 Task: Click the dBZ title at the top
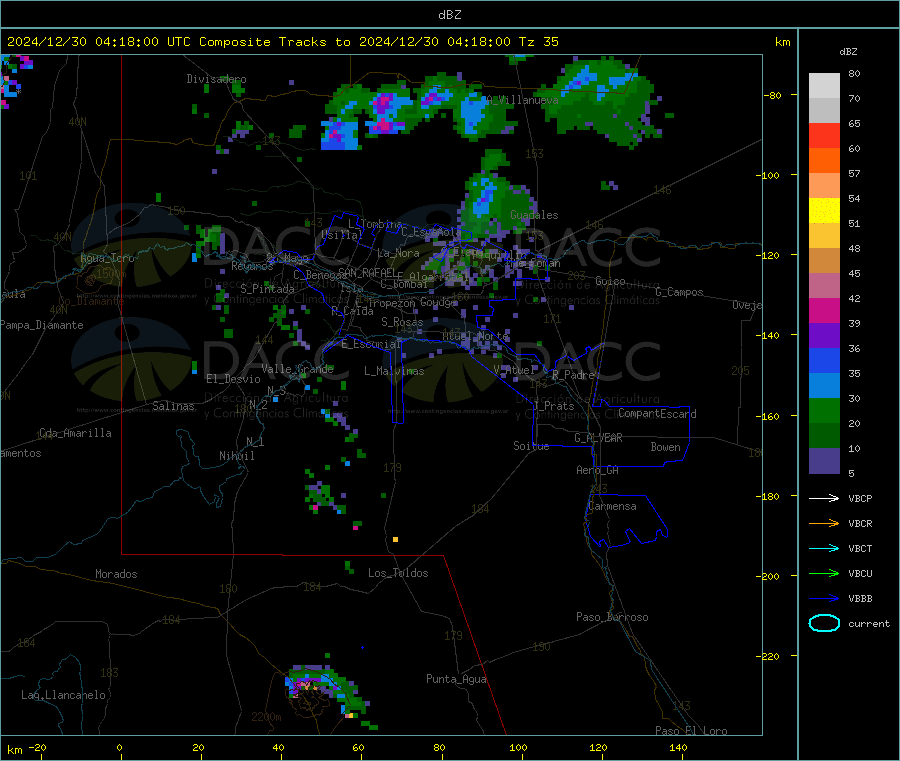[449, 15]
